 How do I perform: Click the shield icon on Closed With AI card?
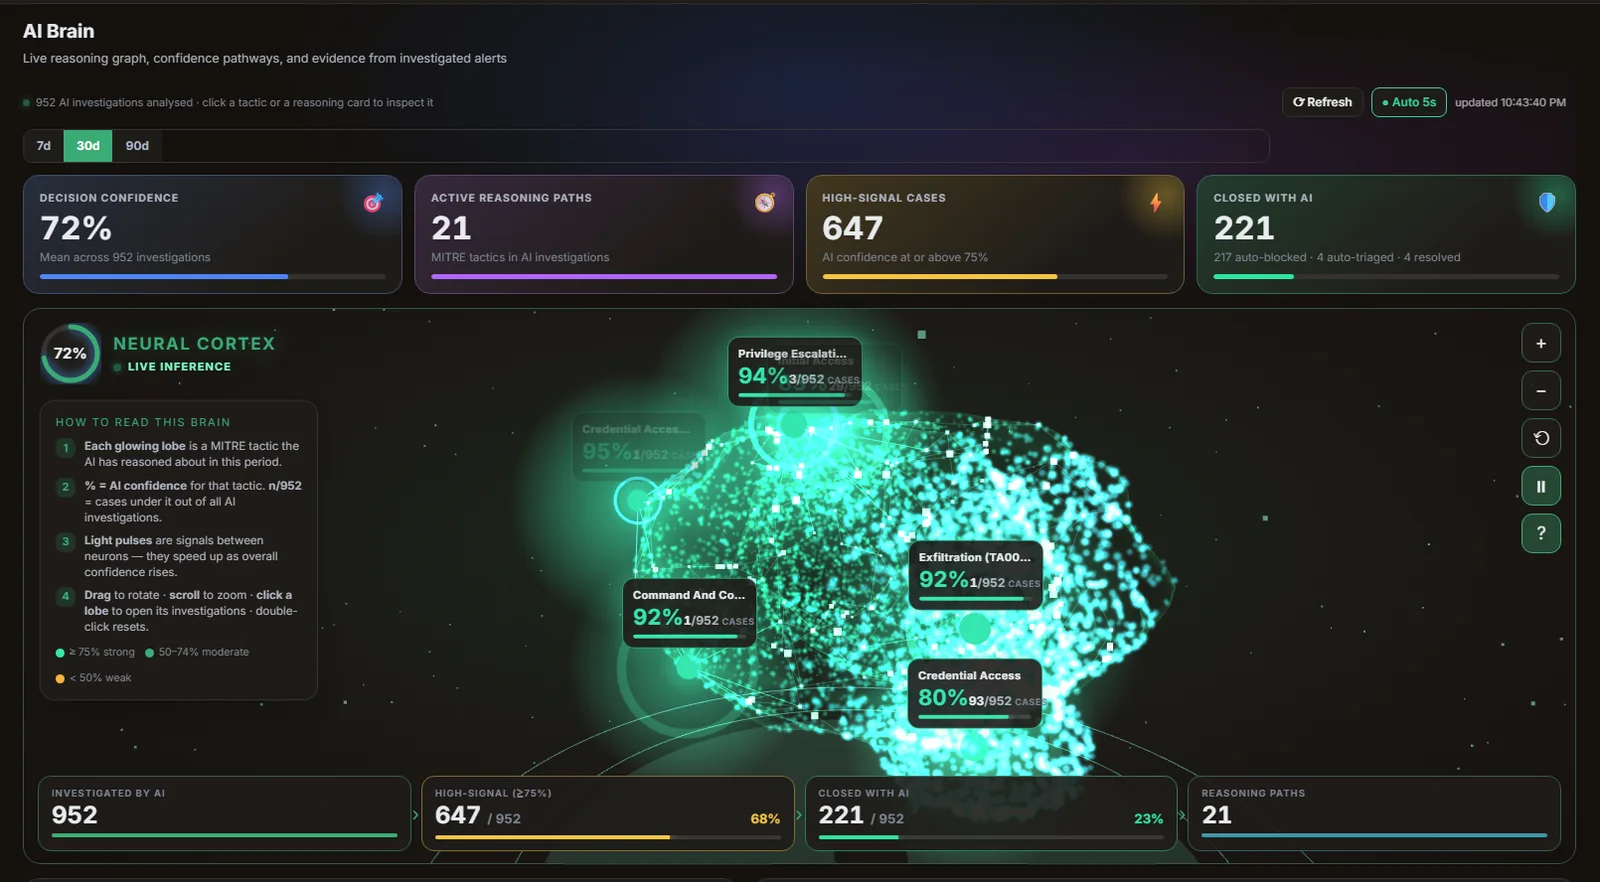pos(1547,203)
